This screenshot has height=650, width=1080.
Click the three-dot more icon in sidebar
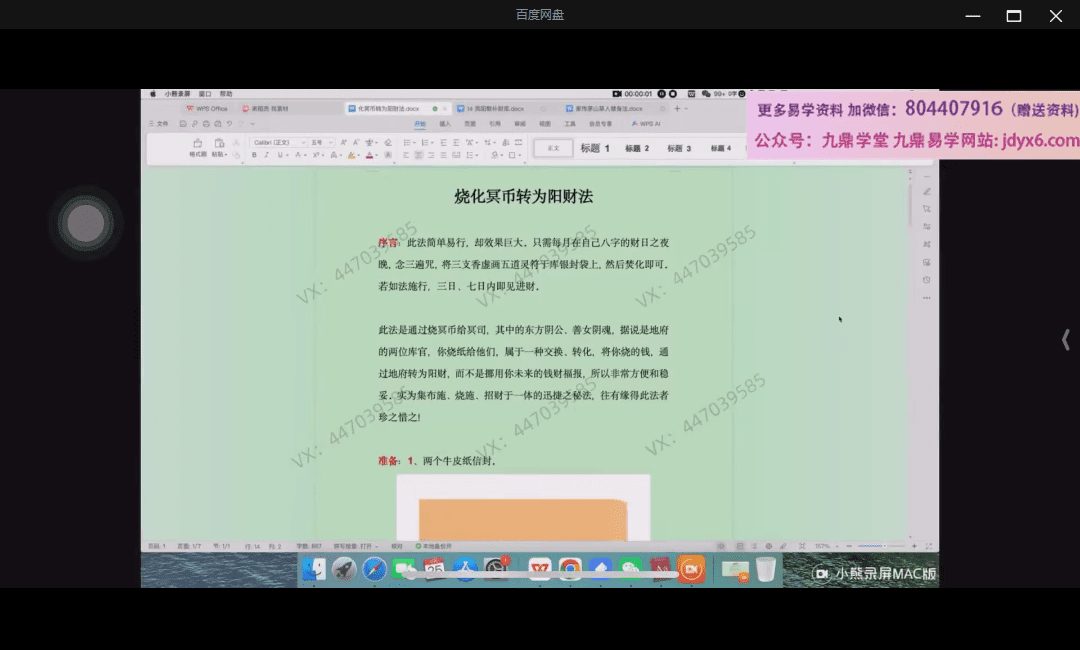point(927,298)
